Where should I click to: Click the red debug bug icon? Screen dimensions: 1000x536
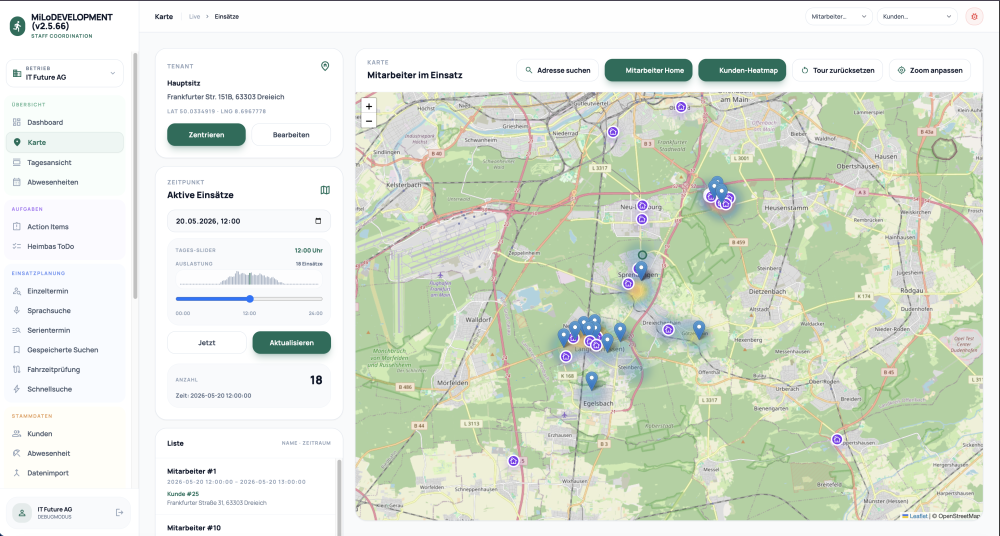click(974, 17)
